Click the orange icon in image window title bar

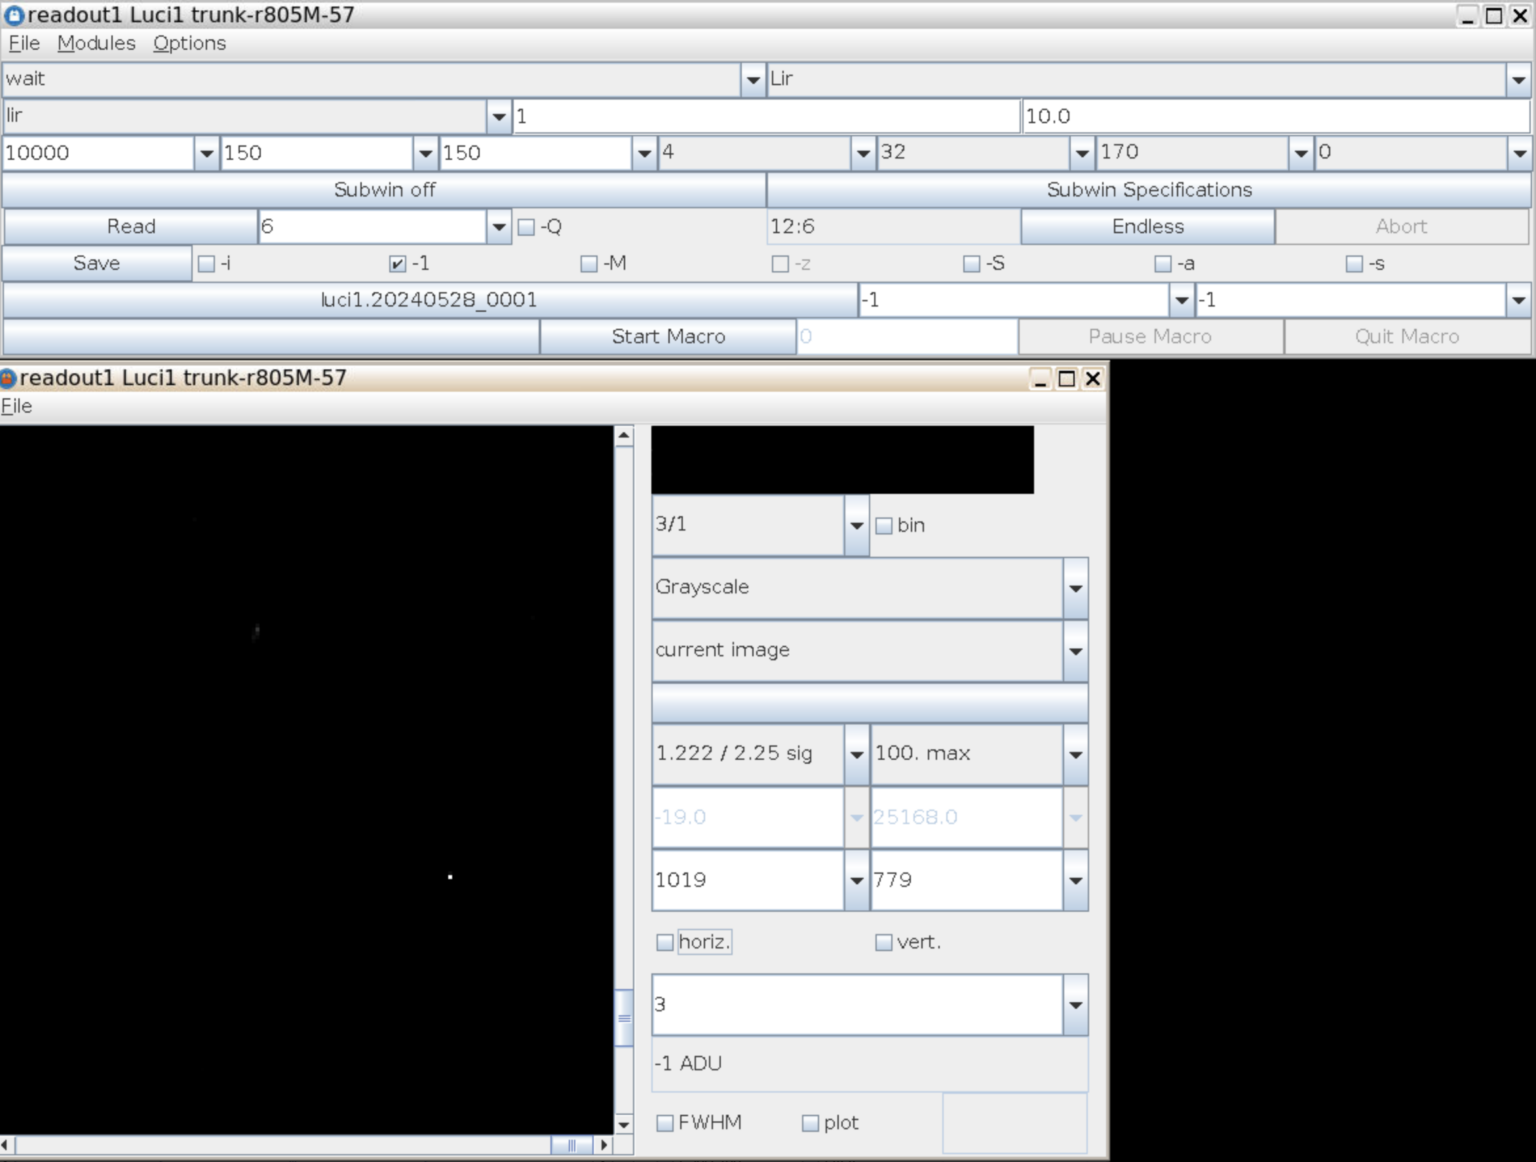[8, 378]
